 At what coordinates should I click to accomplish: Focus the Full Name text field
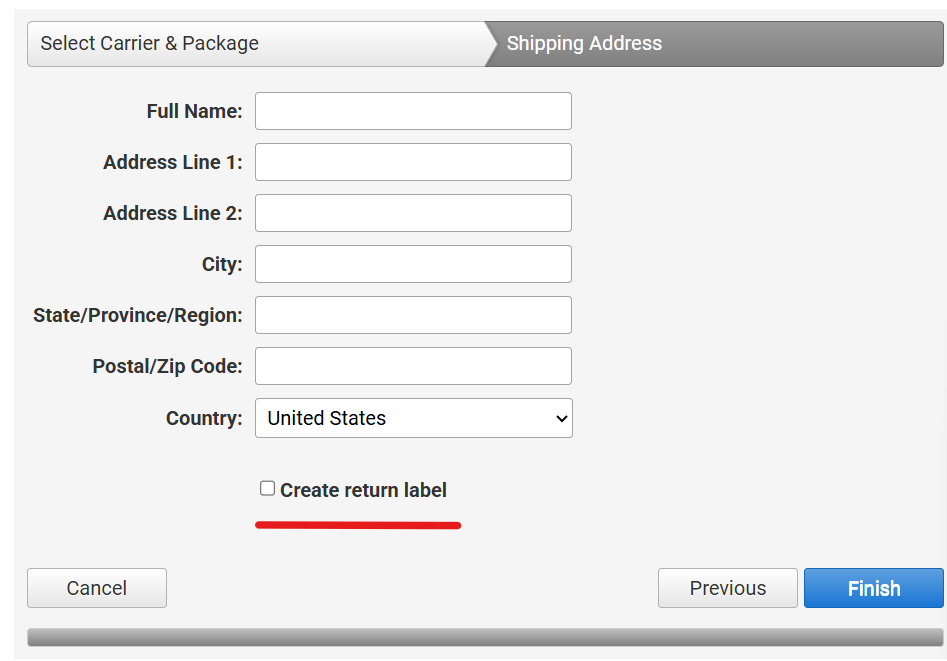pos(413,111)
